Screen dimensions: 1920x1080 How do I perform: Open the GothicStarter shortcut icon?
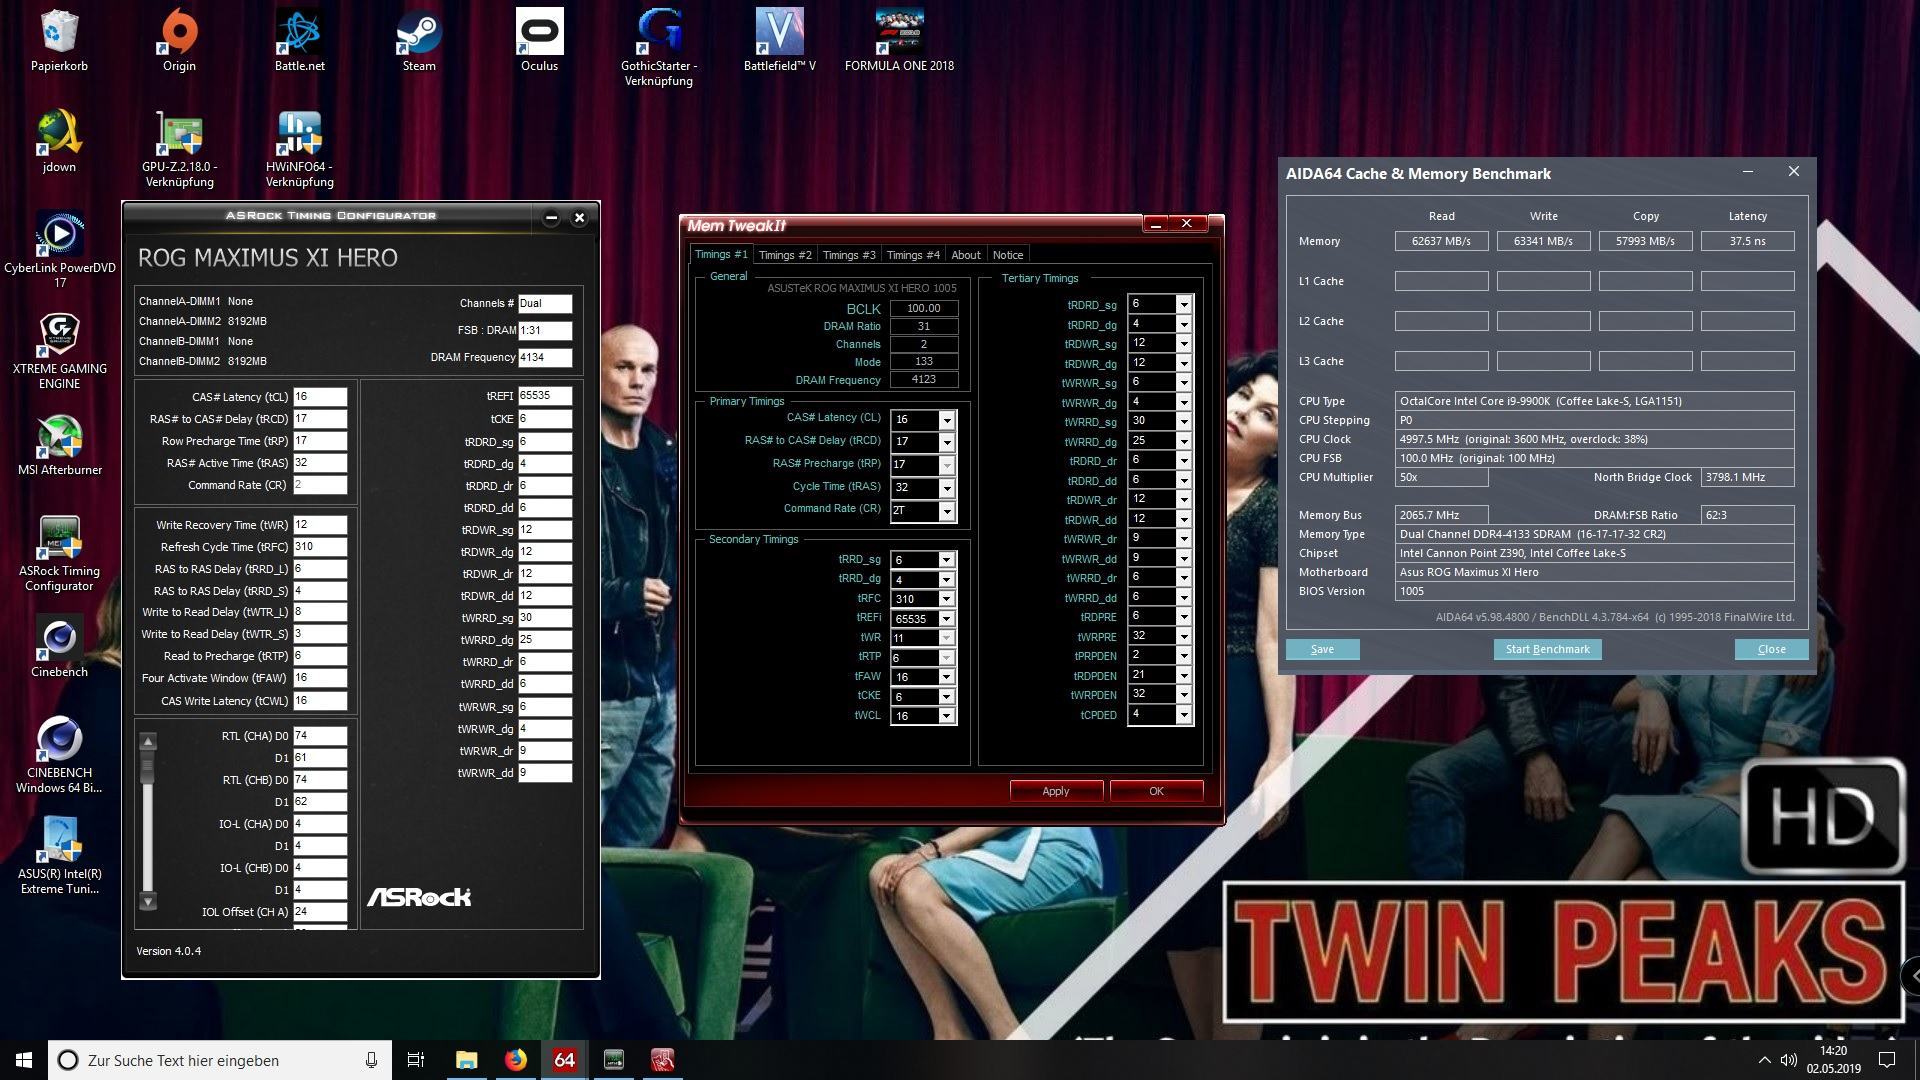[x=659, y=48]
